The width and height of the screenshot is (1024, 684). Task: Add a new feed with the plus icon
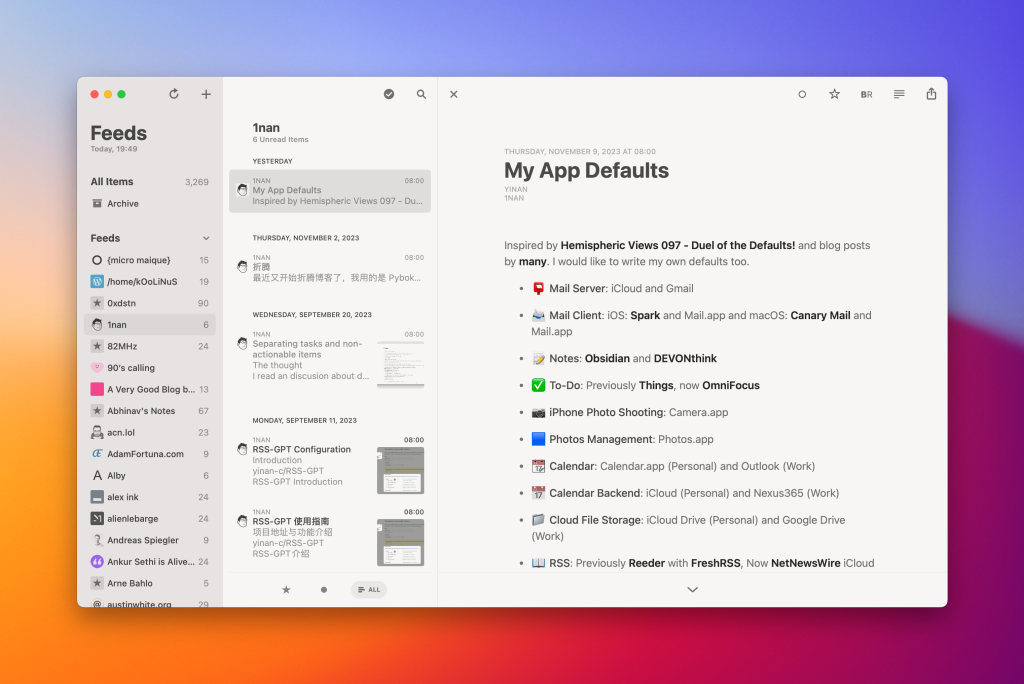coord(206,93)
